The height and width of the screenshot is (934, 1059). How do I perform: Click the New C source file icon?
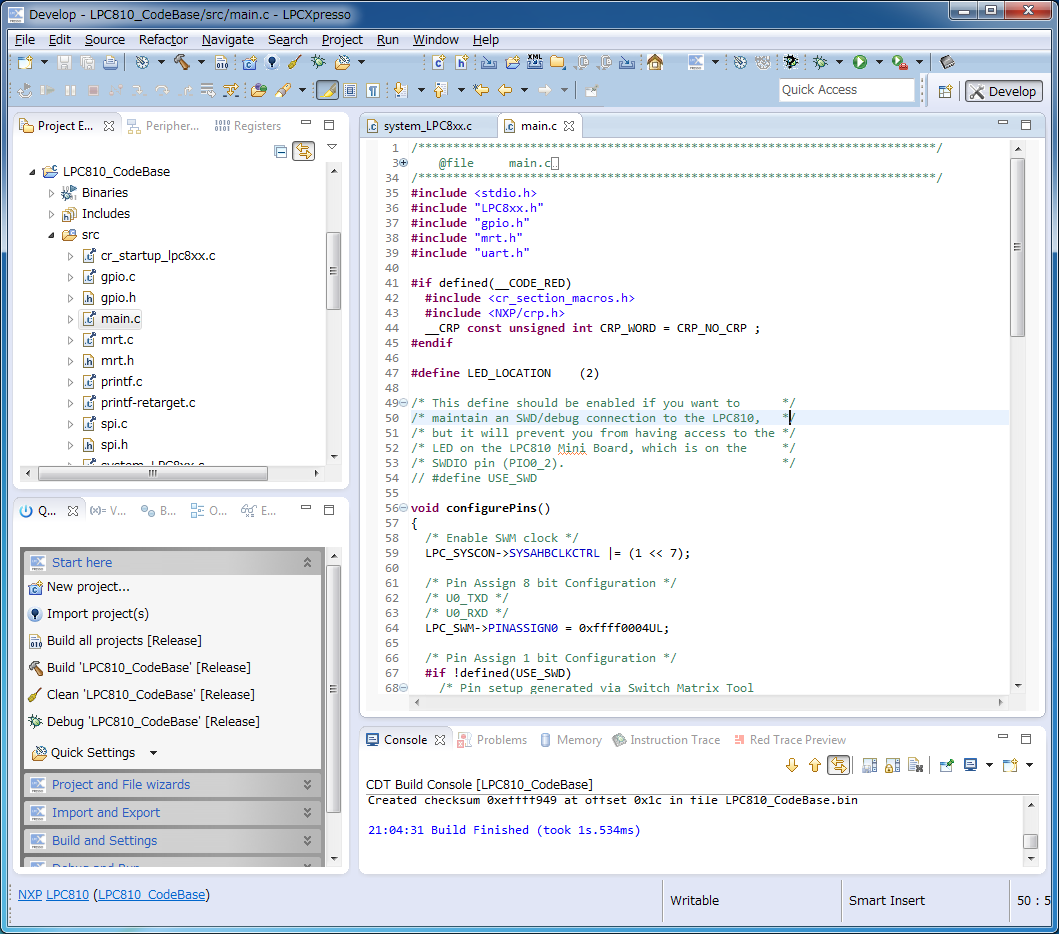(438, 63)
